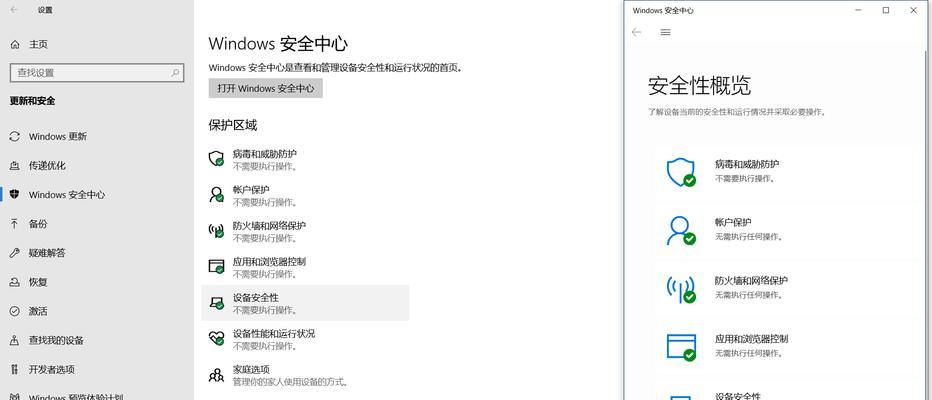Open 防火墙和网络保护 link text in Settings
This screenshot has height=400, width=932.
click(269, 226)
